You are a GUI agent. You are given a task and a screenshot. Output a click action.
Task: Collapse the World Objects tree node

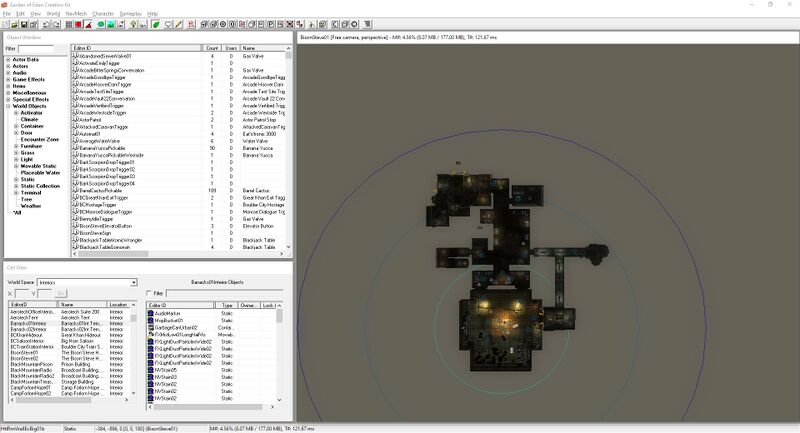[x=8, y=105]
